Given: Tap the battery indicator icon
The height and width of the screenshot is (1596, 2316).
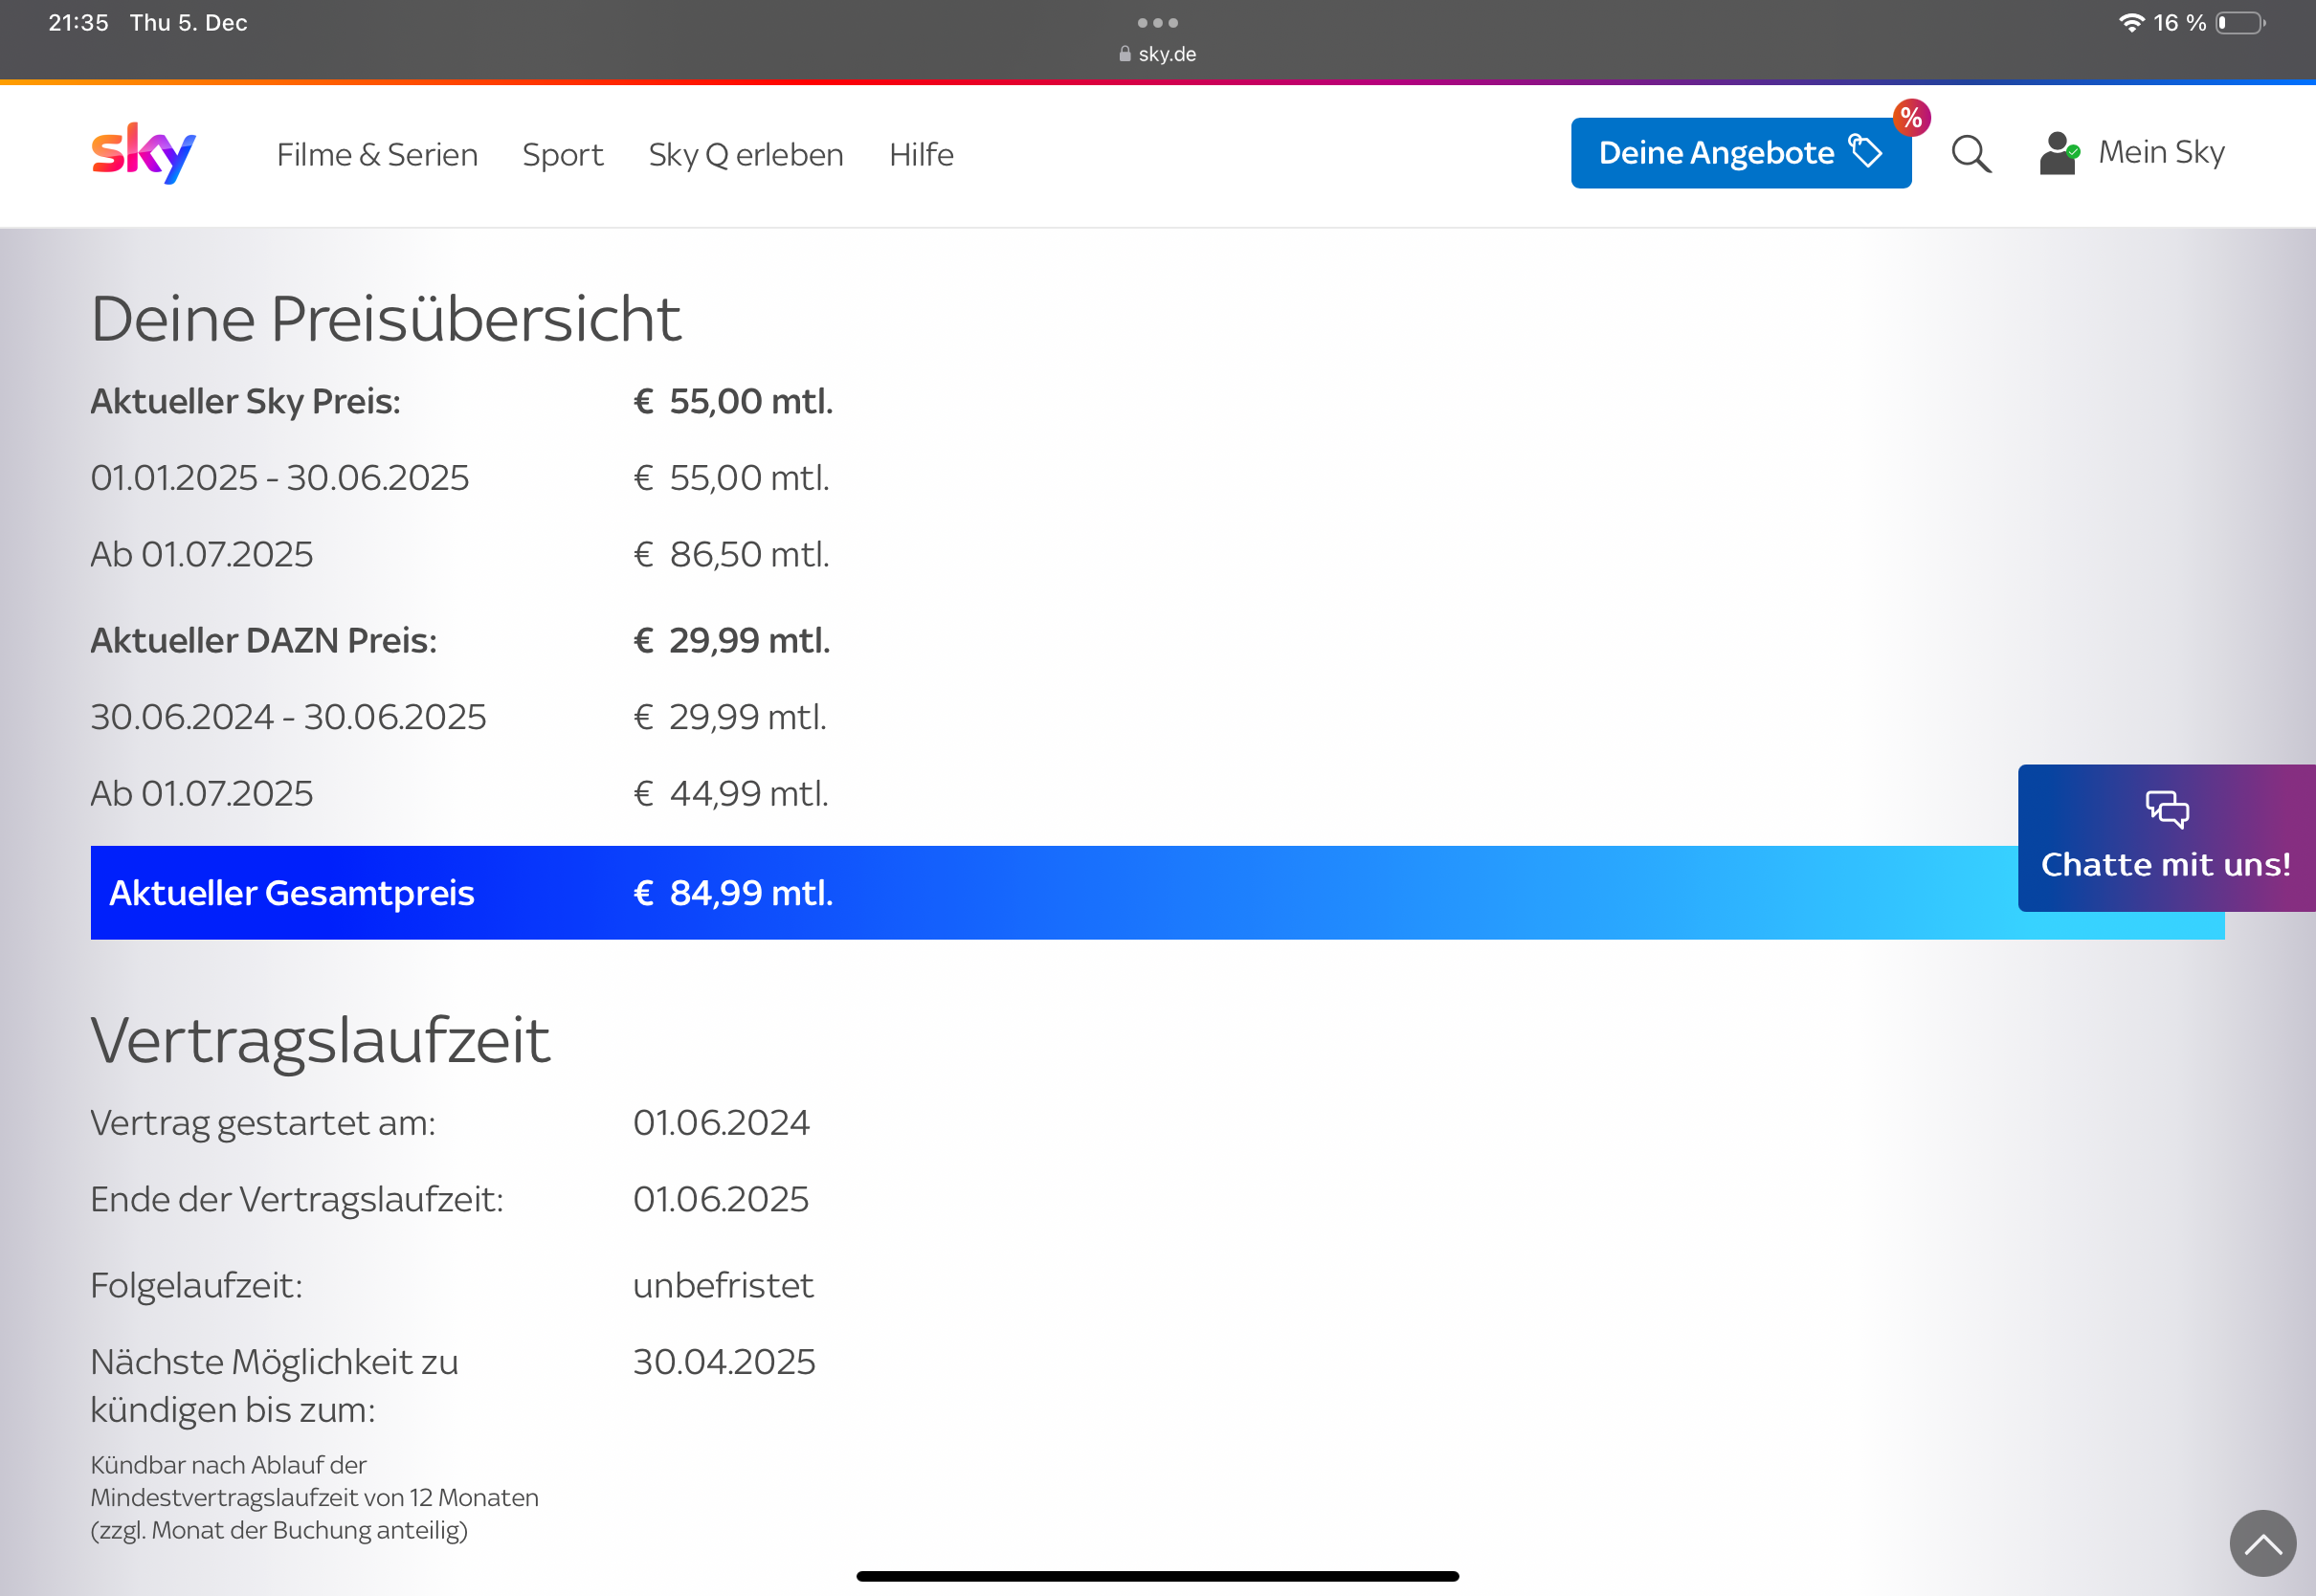Looking at the screenshot, I should coord(2240,22).
